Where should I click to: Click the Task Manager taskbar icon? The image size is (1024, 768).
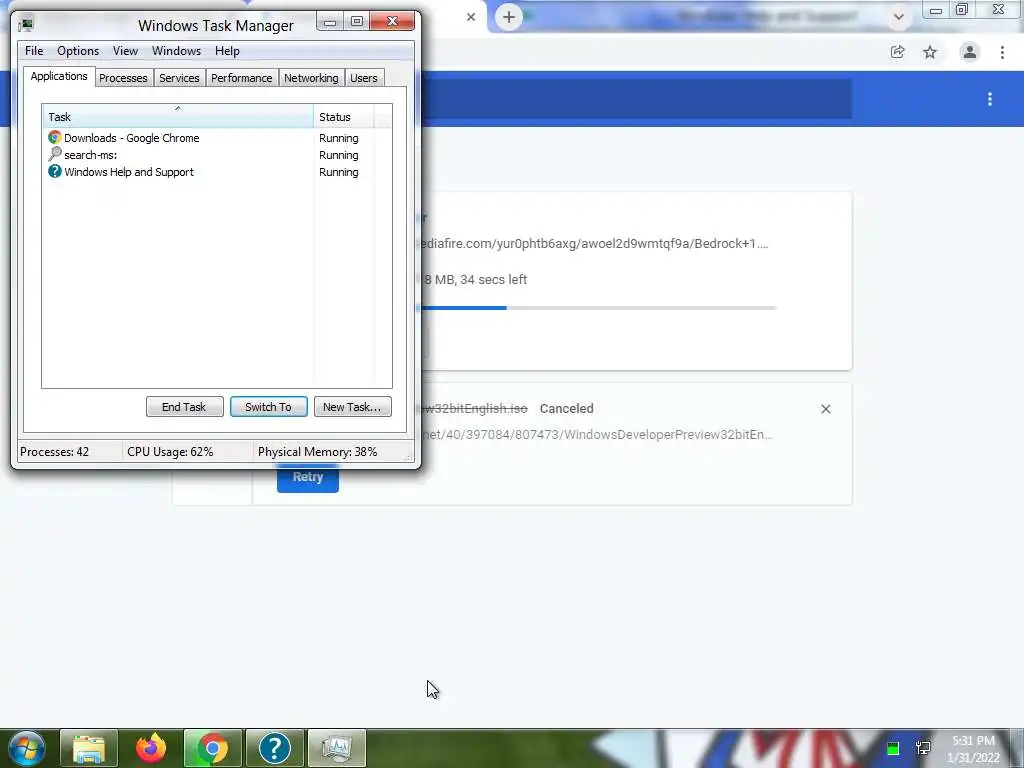pos(336,748)
